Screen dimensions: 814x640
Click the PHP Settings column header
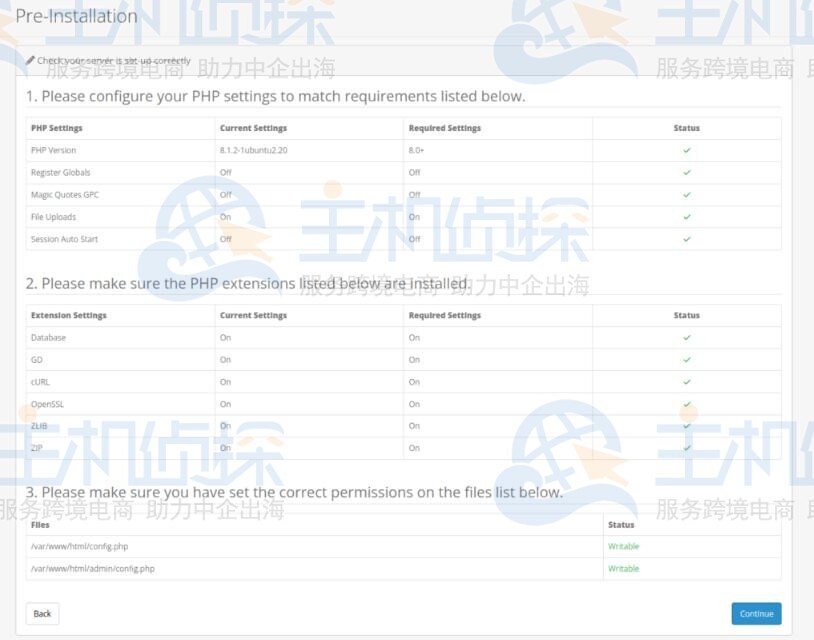point(59,128)
